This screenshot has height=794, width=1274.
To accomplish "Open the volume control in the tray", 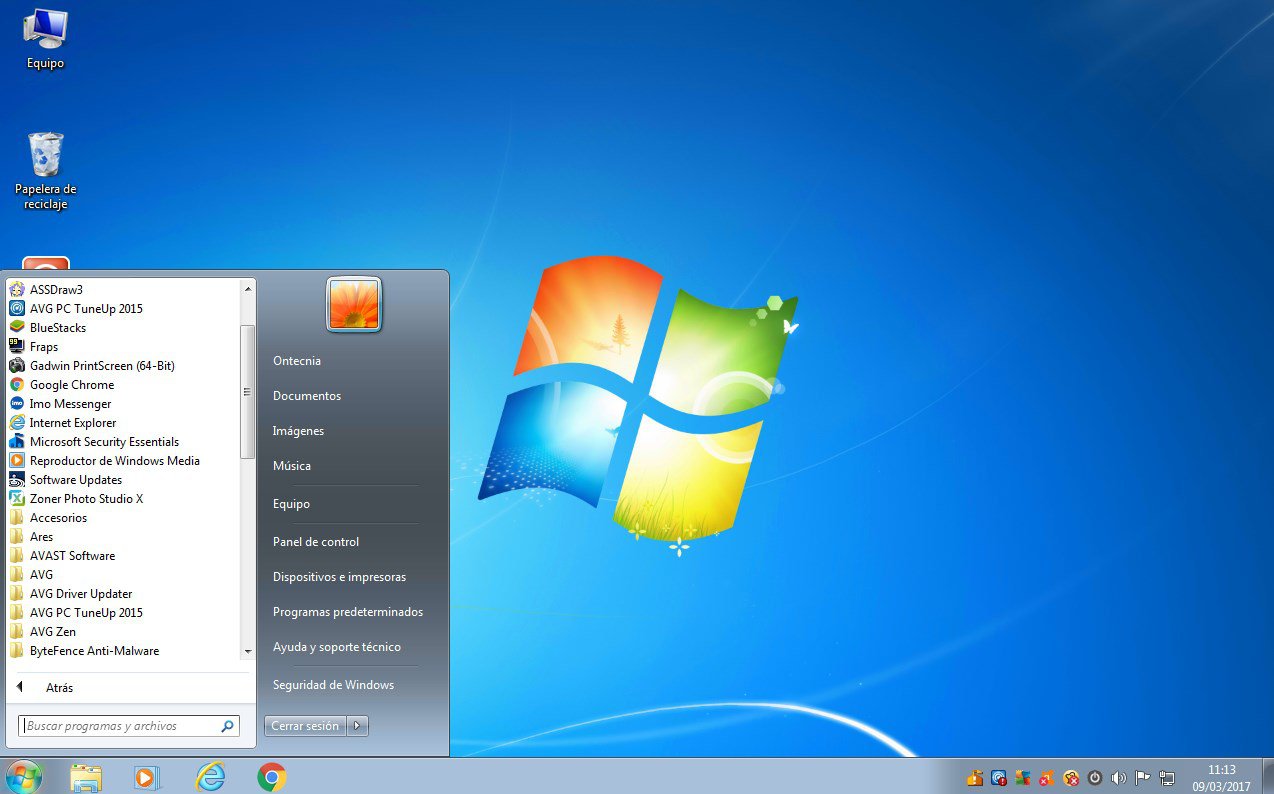I will 1117,777.
